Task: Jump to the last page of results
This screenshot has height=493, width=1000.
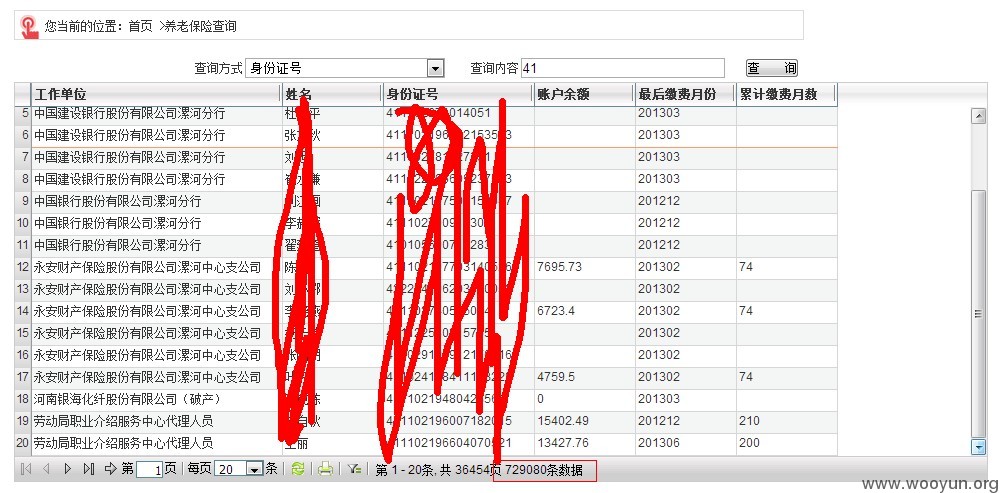Action: coord(89,469)
